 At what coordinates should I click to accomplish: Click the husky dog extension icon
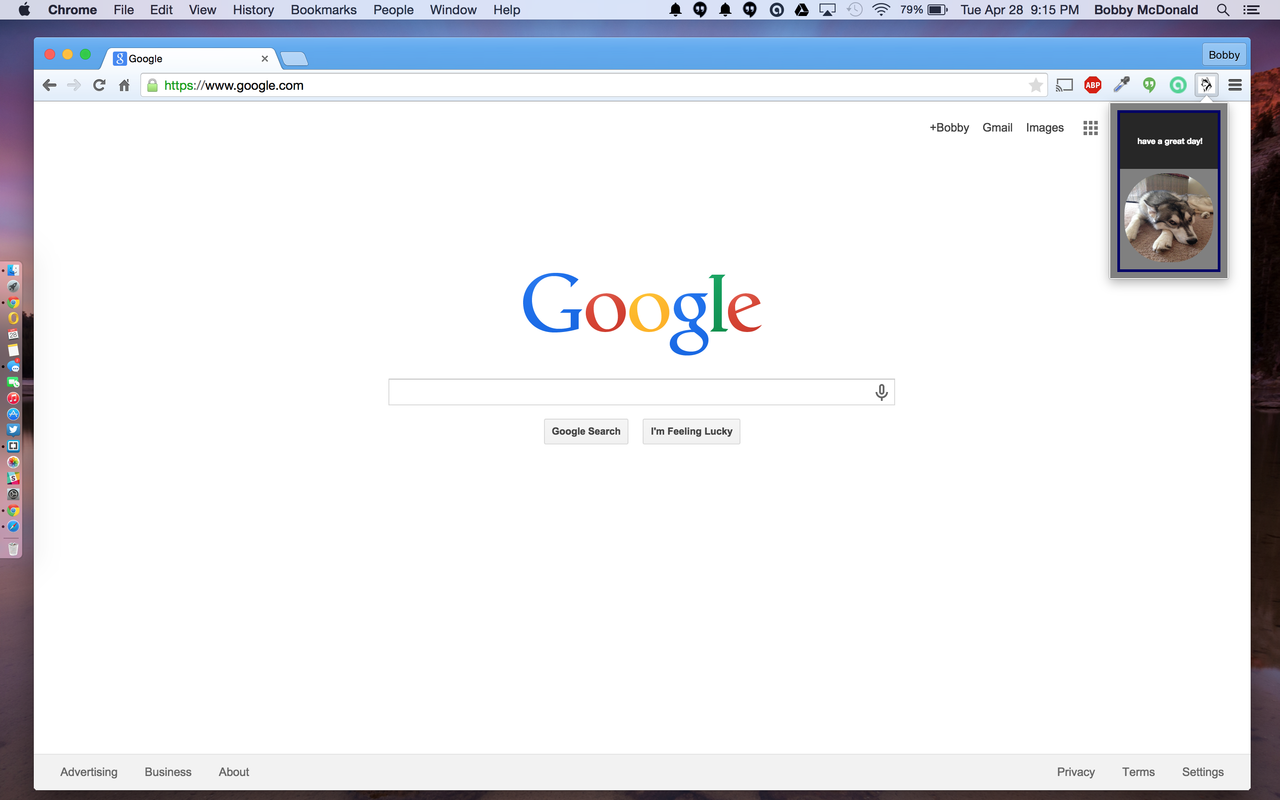point(1206,85)
